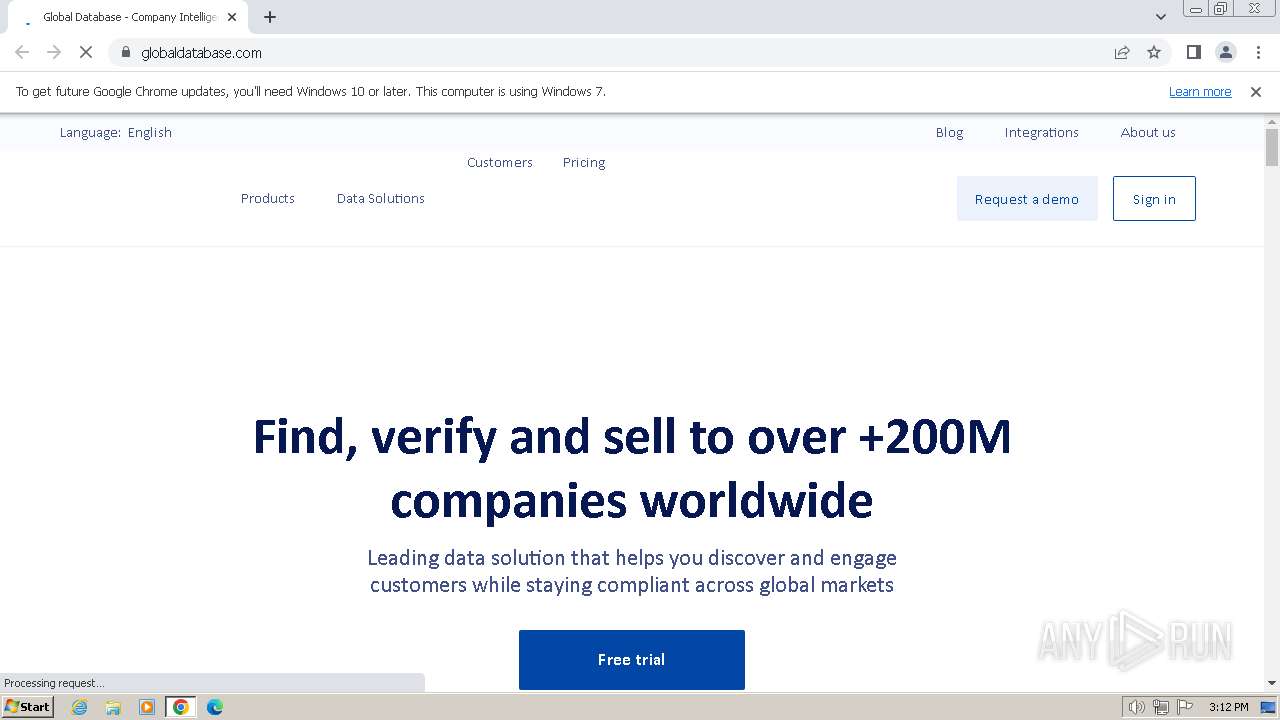
Task: Bookmark this tab with the star icon
Action: [1154, 52]
